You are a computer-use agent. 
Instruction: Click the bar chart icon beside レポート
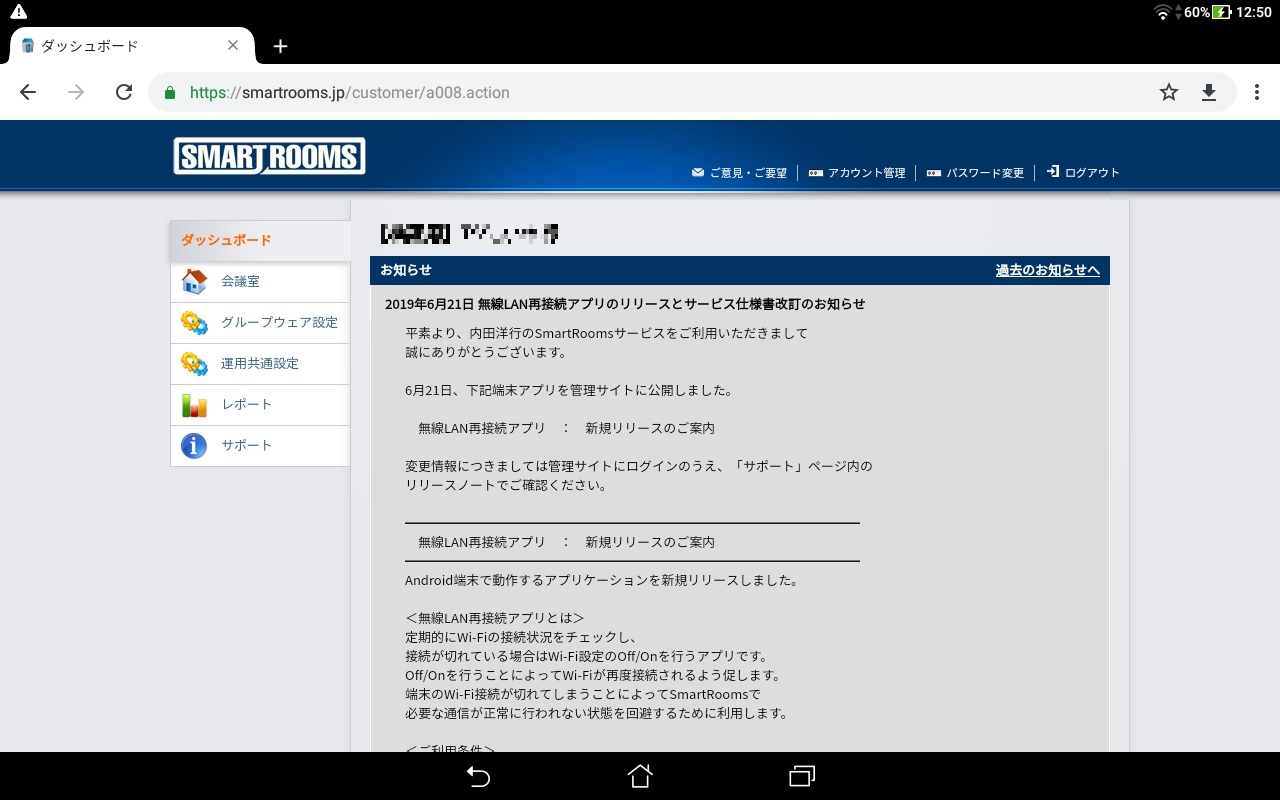(194, 405)
